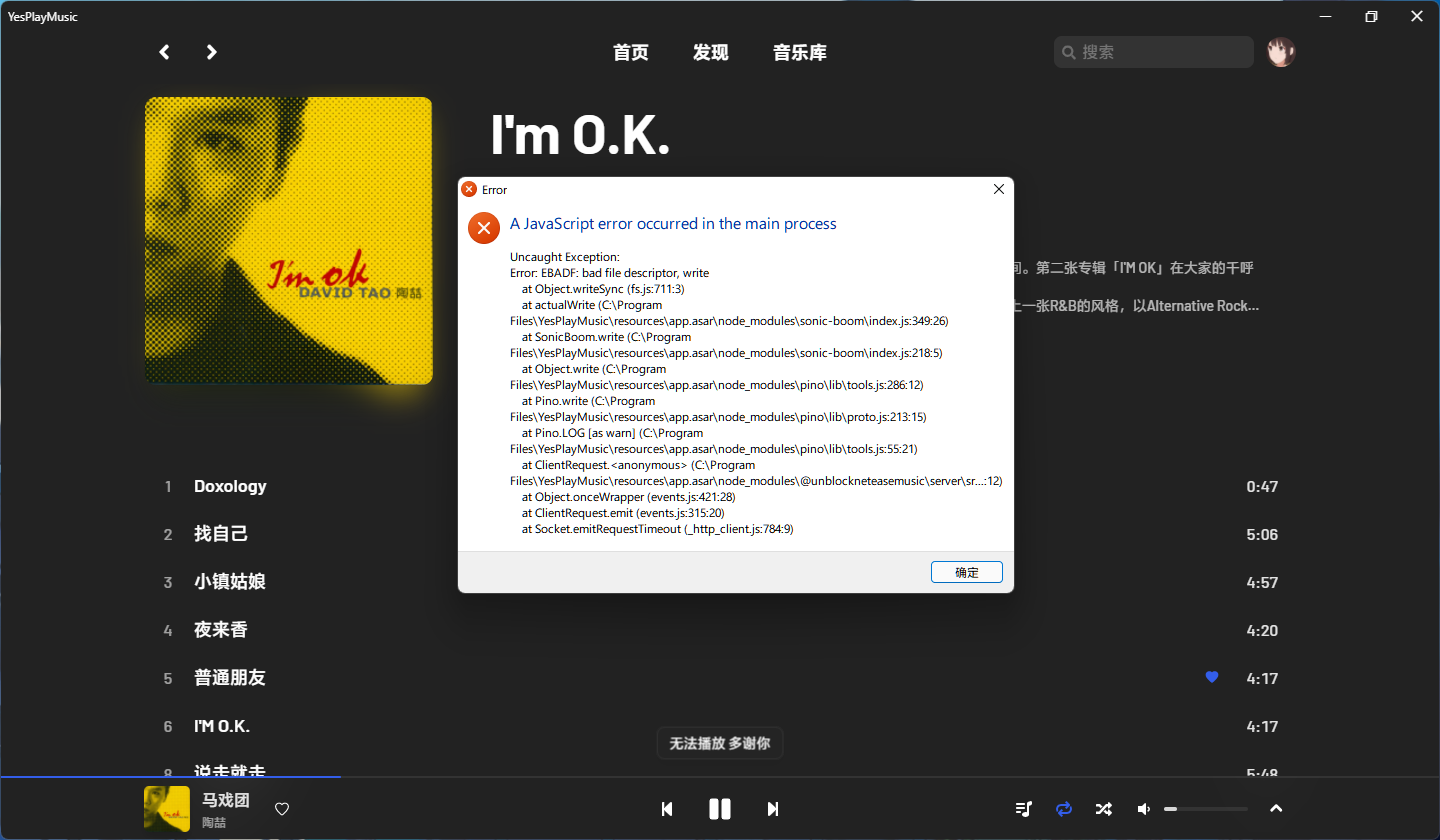Unlike the song 普通朋友 heart
Screen dimensions: 1440x840
[1211, 677]
